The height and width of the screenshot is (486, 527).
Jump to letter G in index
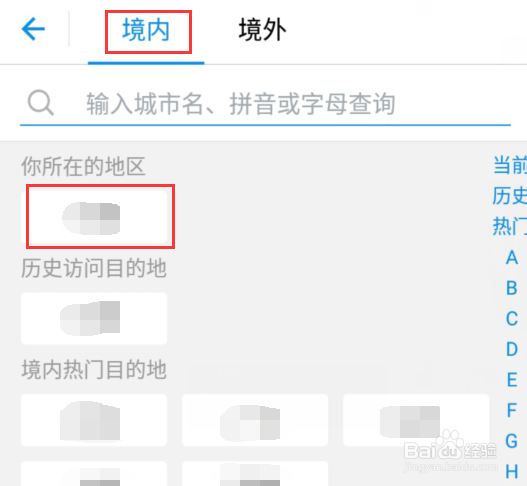pos(512,441)
